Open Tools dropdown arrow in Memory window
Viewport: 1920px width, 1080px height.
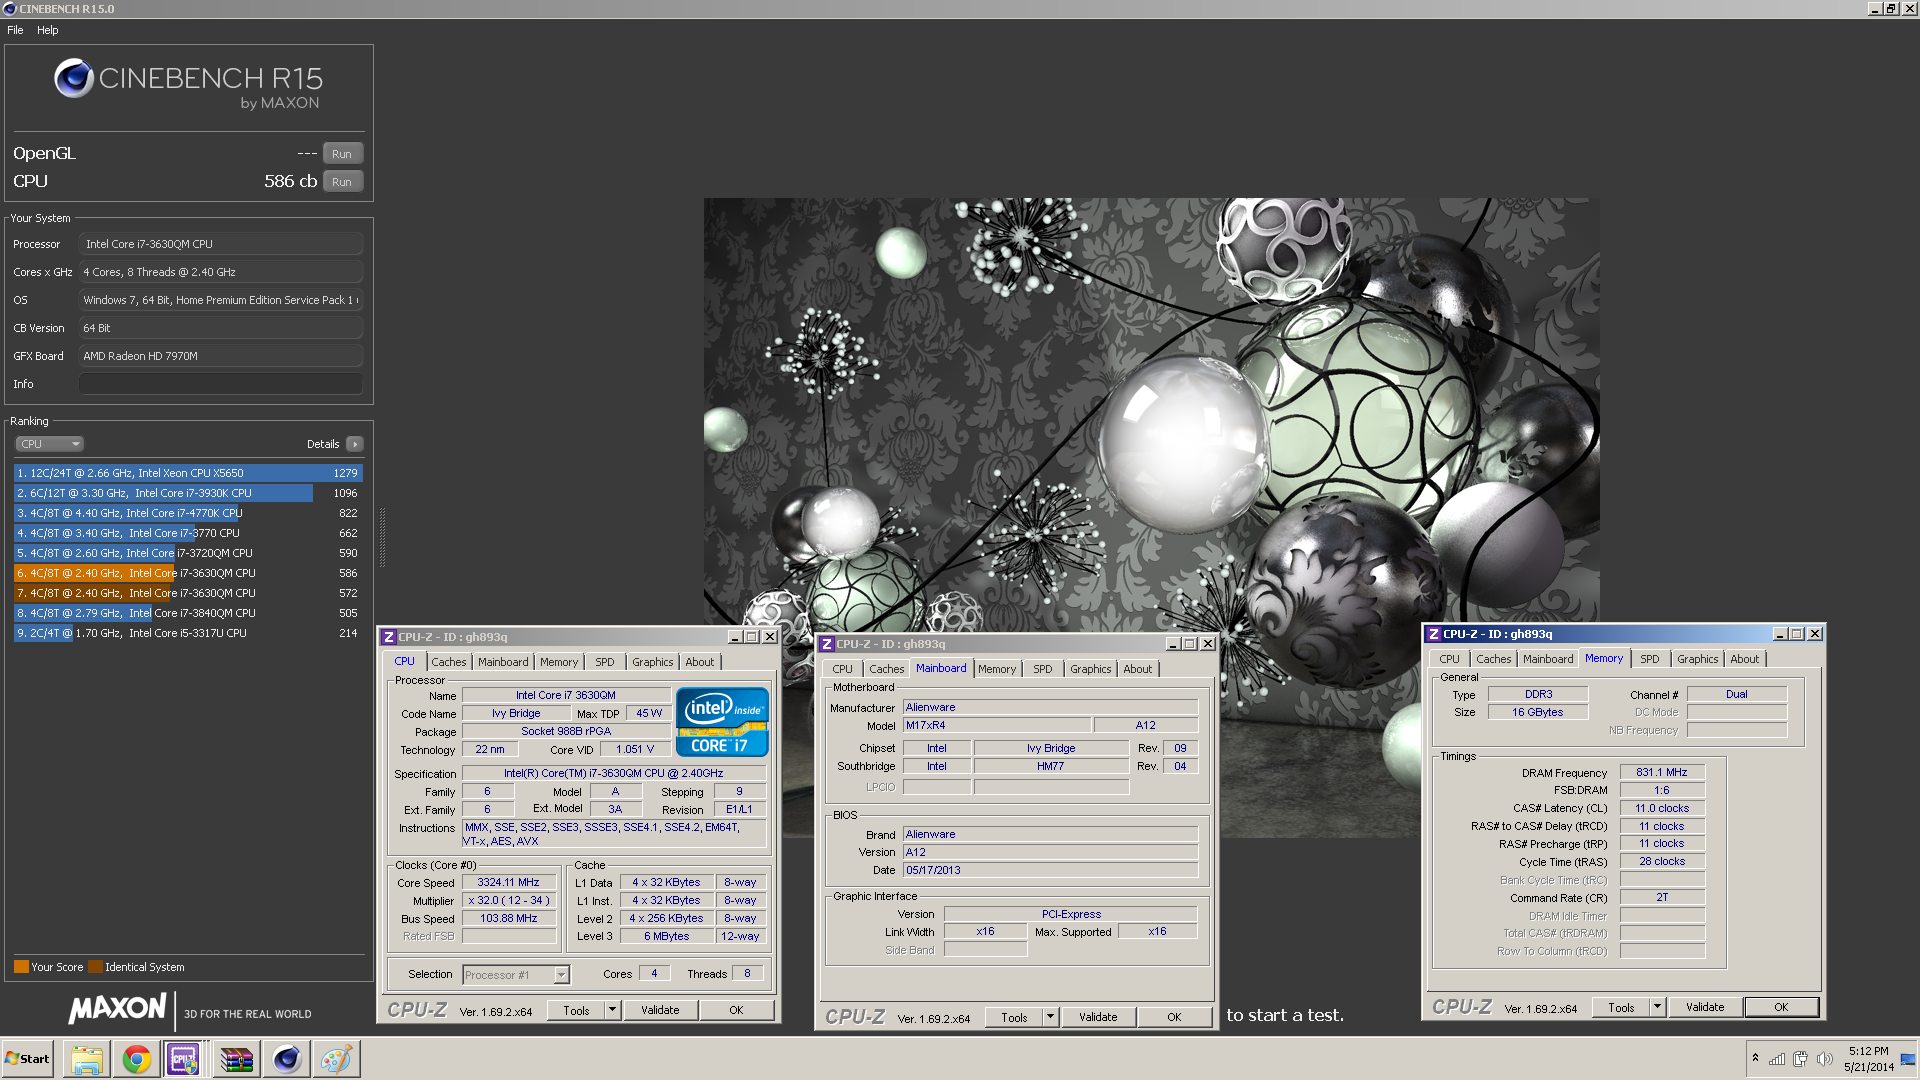[1657, 1007]
